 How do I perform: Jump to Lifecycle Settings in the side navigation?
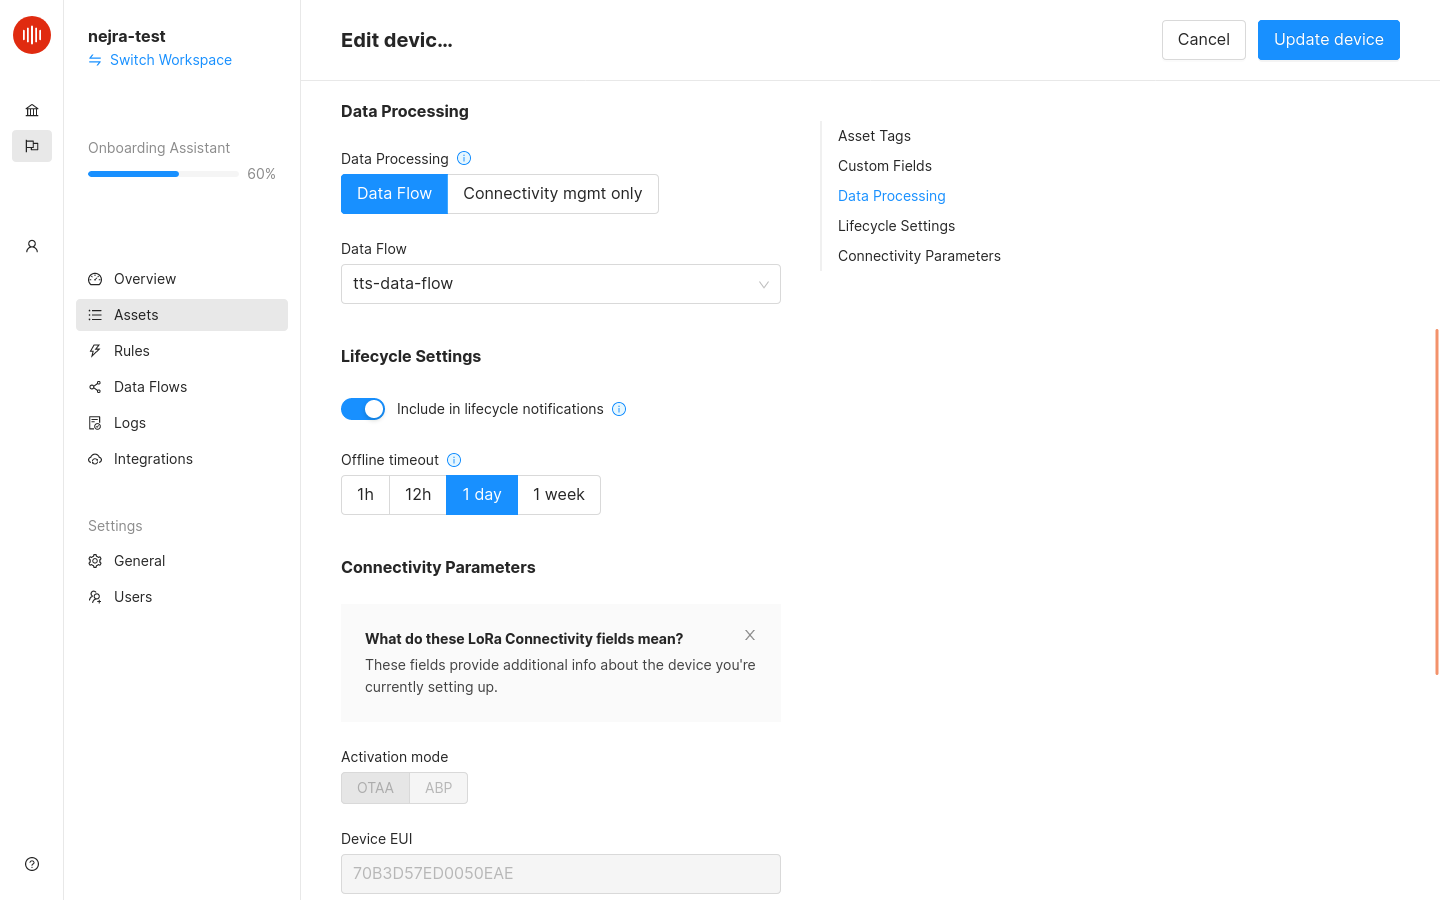[896, 225]
